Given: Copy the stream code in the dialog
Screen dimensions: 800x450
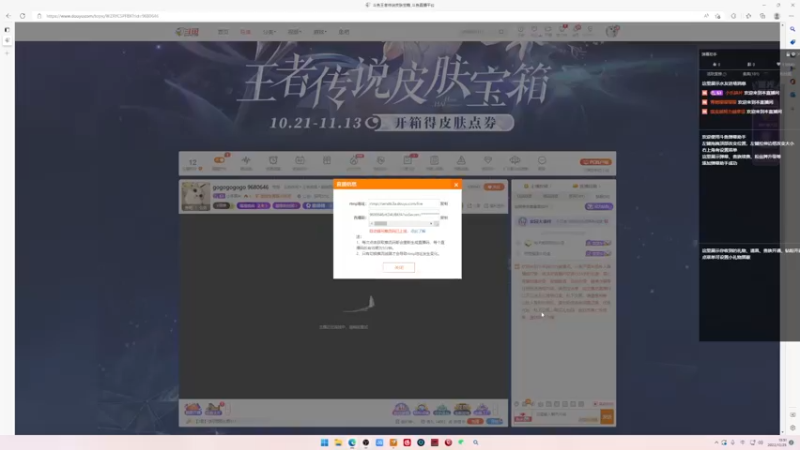Looking at the screenshot, I should coord(444,217).
